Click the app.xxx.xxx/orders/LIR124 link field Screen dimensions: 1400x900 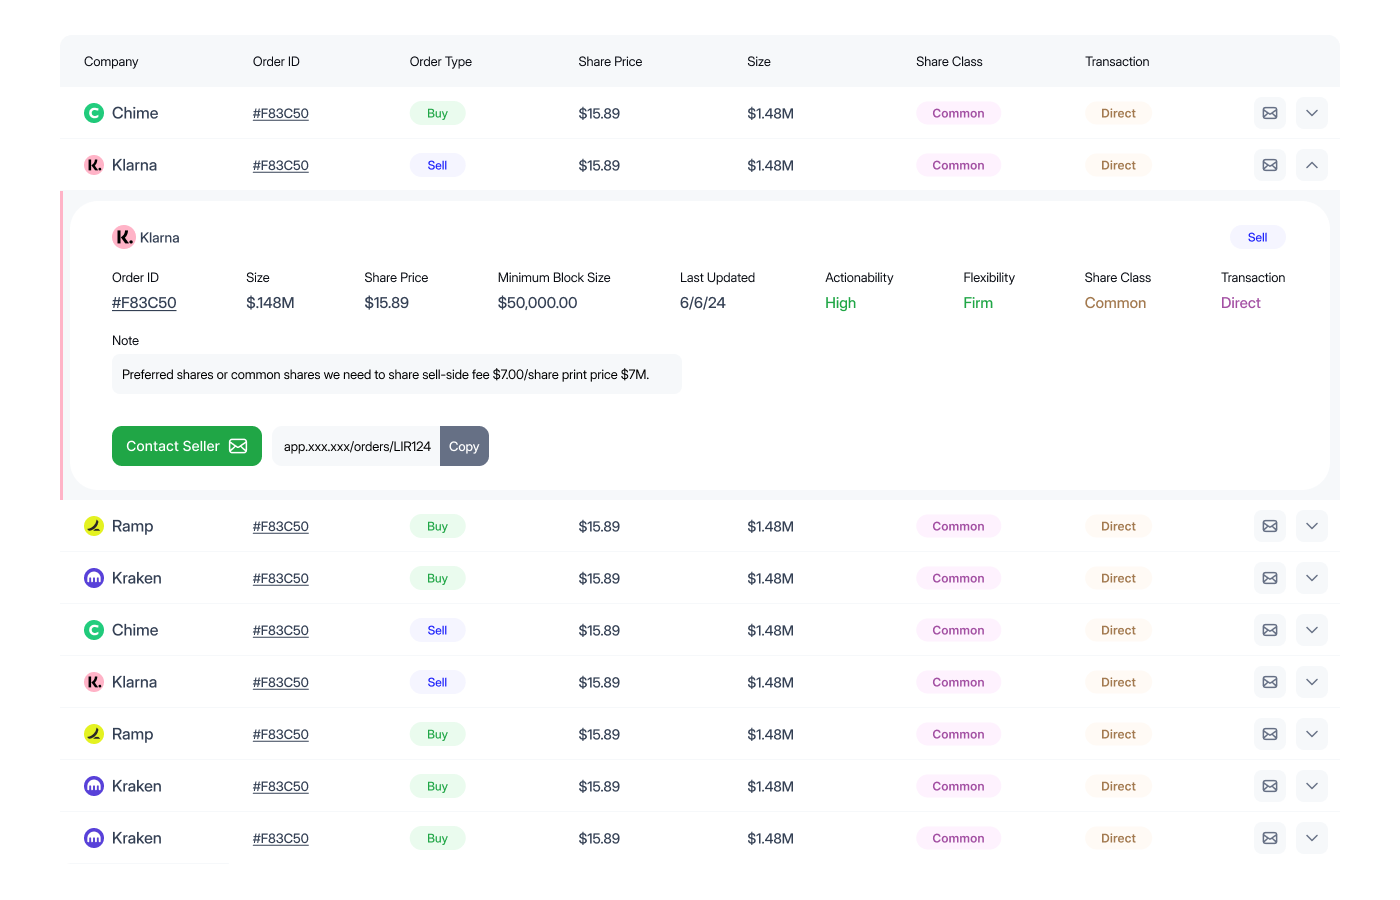coord(357,446)
